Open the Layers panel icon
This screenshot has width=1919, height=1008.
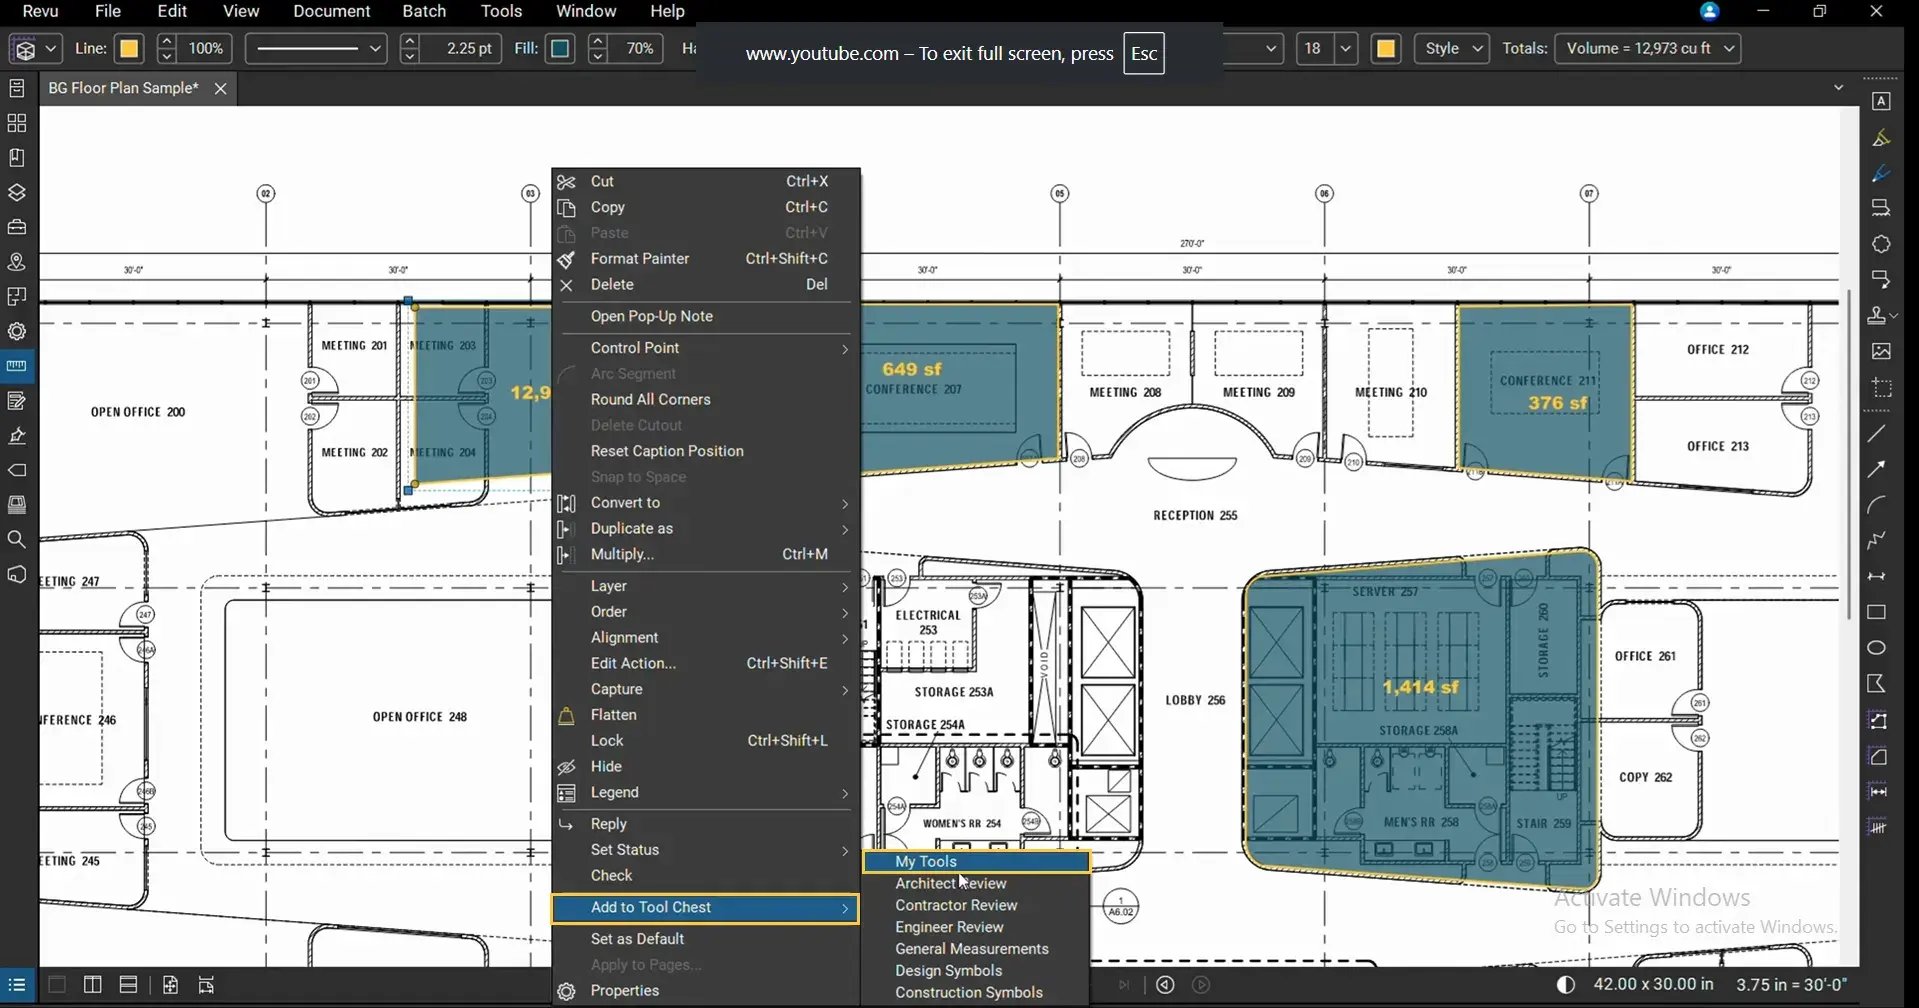click(17, 192)
